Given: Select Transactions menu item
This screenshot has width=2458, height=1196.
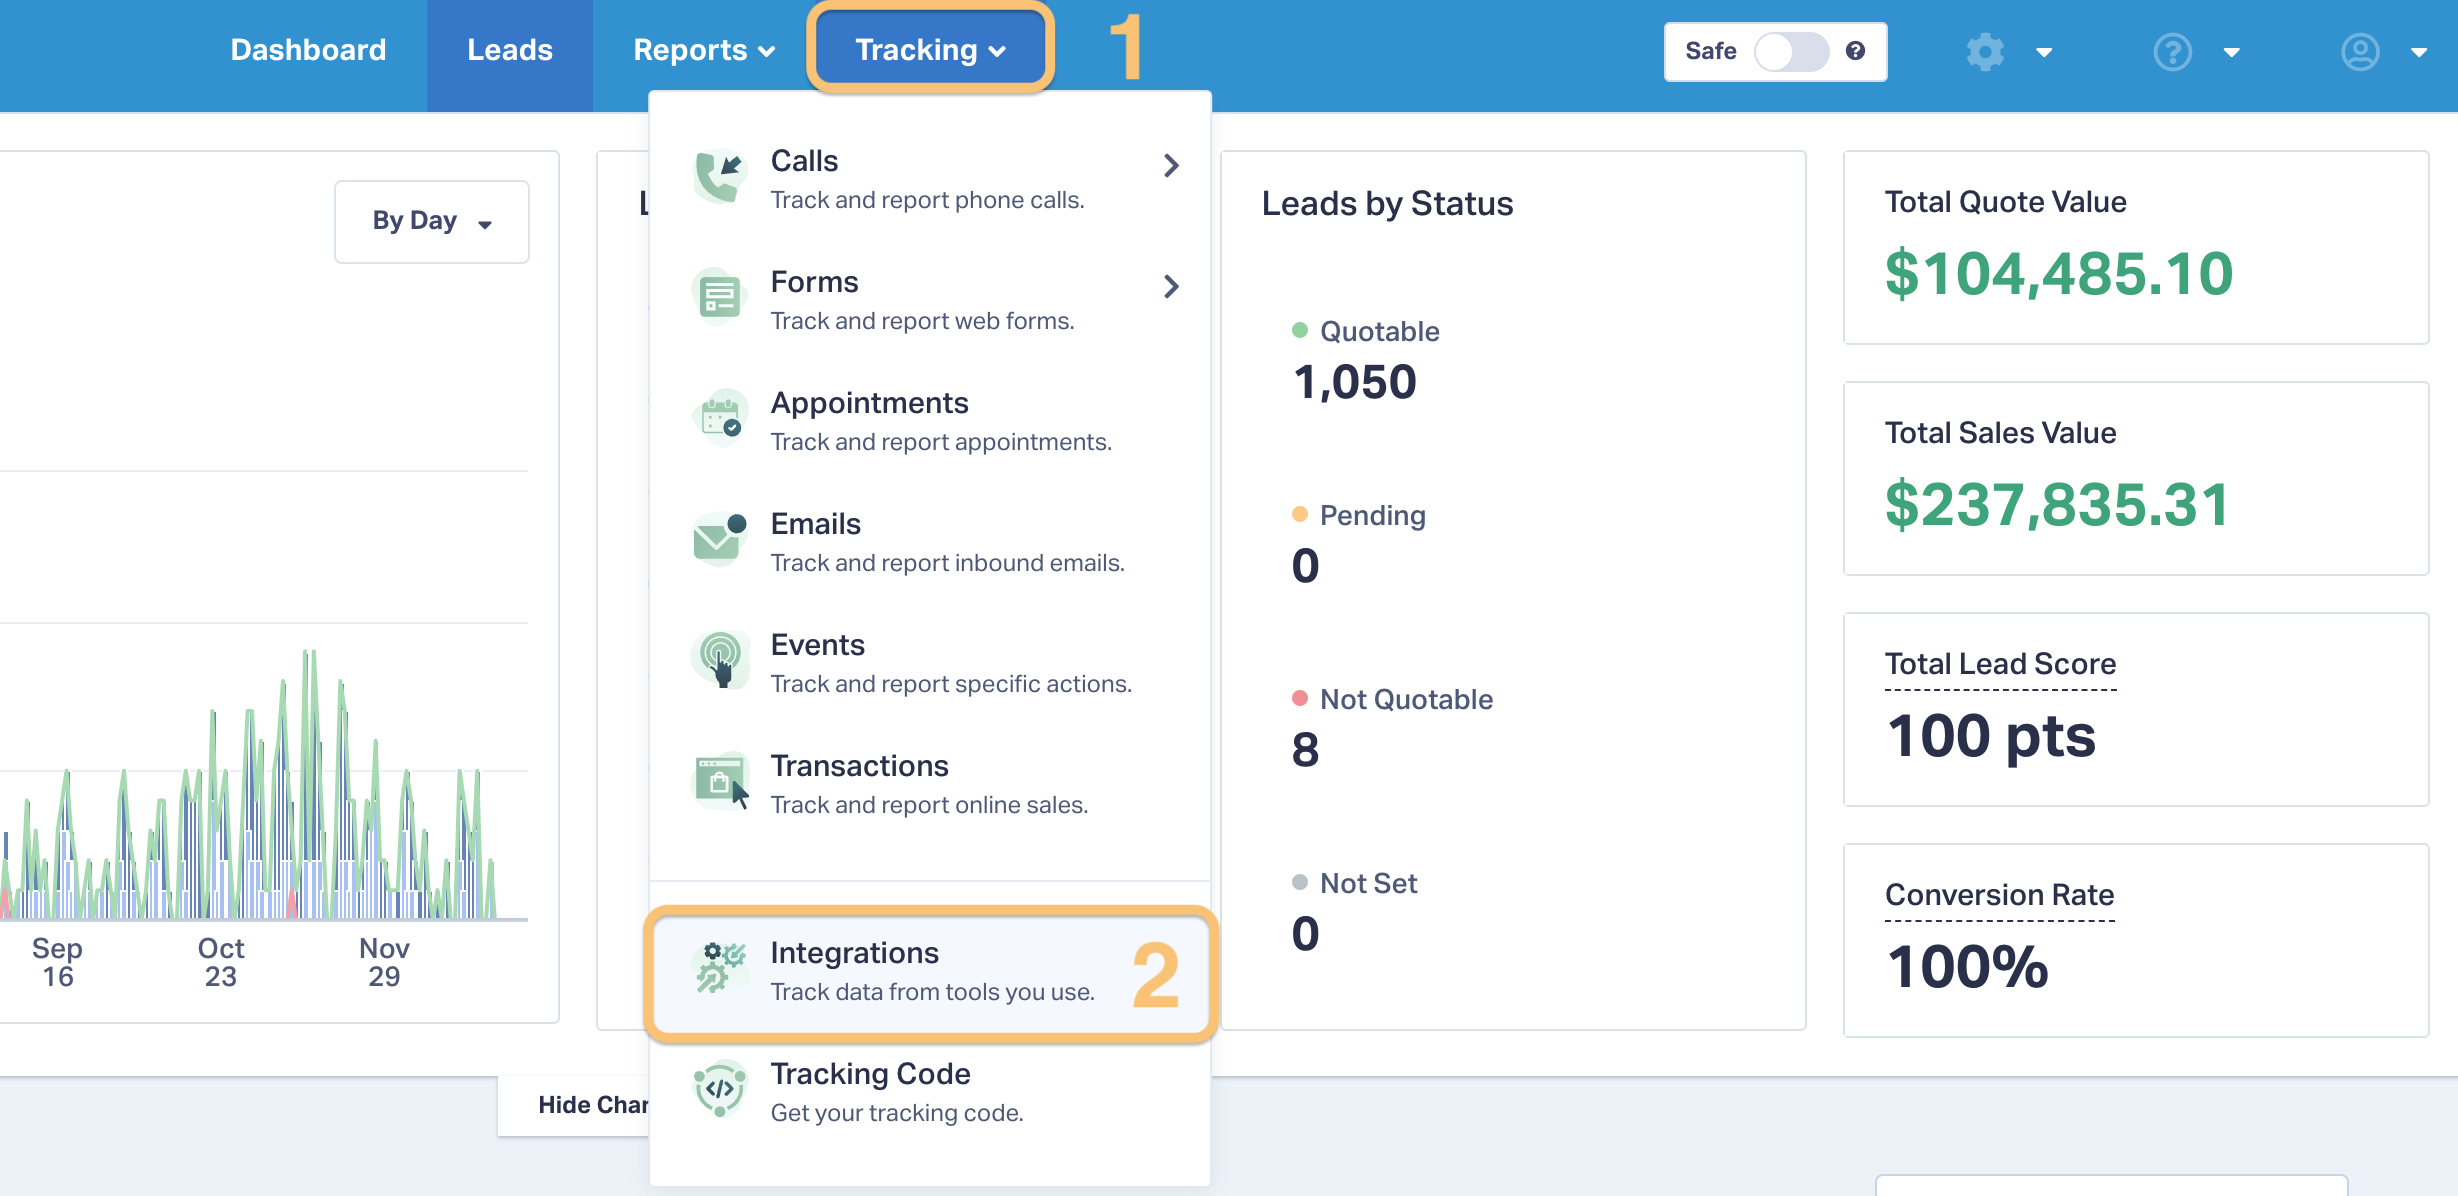Looking at the screenshot, I should (930, 784).
